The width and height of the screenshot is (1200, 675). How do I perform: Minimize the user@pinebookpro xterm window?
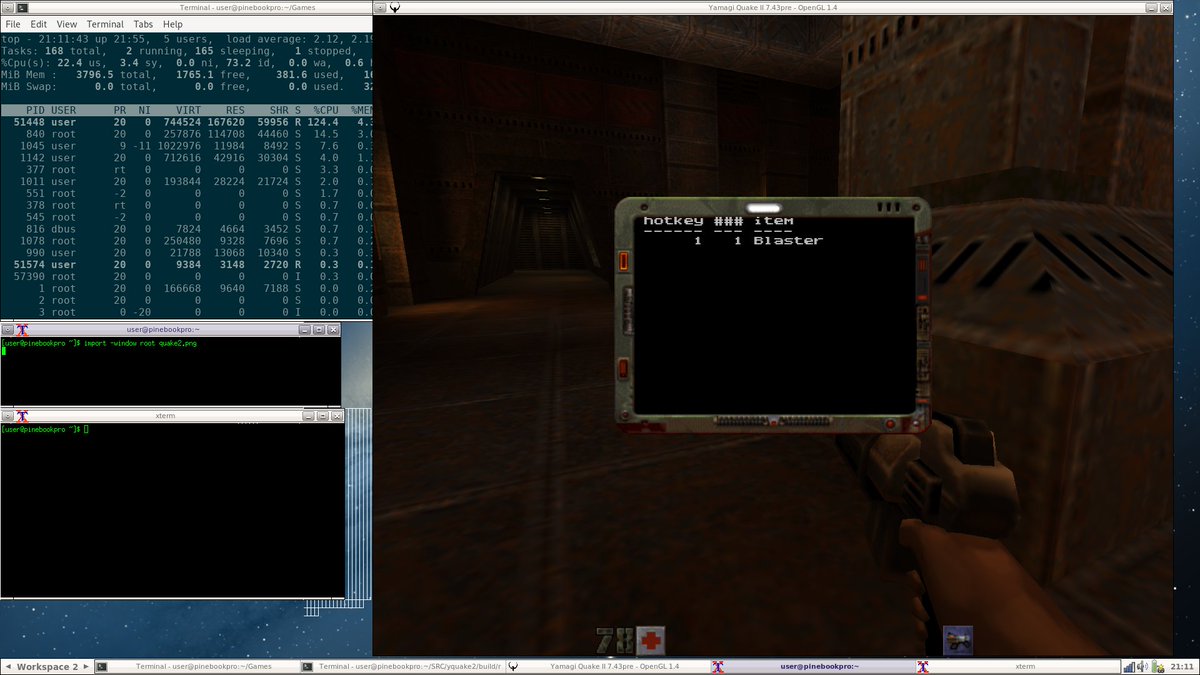(304, 329)
